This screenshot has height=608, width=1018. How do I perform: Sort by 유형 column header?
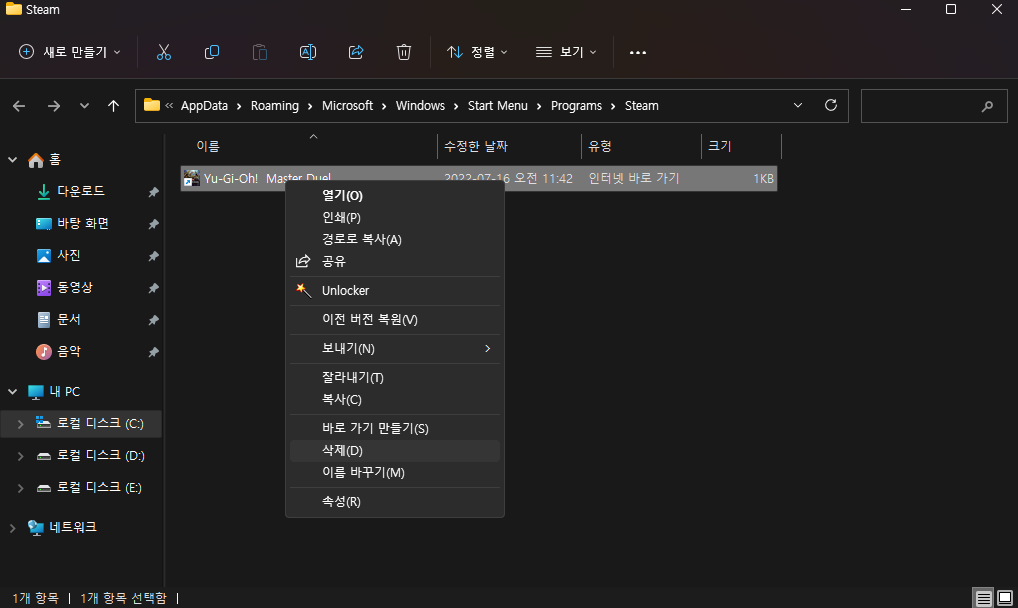pyautogui.click(x=641, y=146)
